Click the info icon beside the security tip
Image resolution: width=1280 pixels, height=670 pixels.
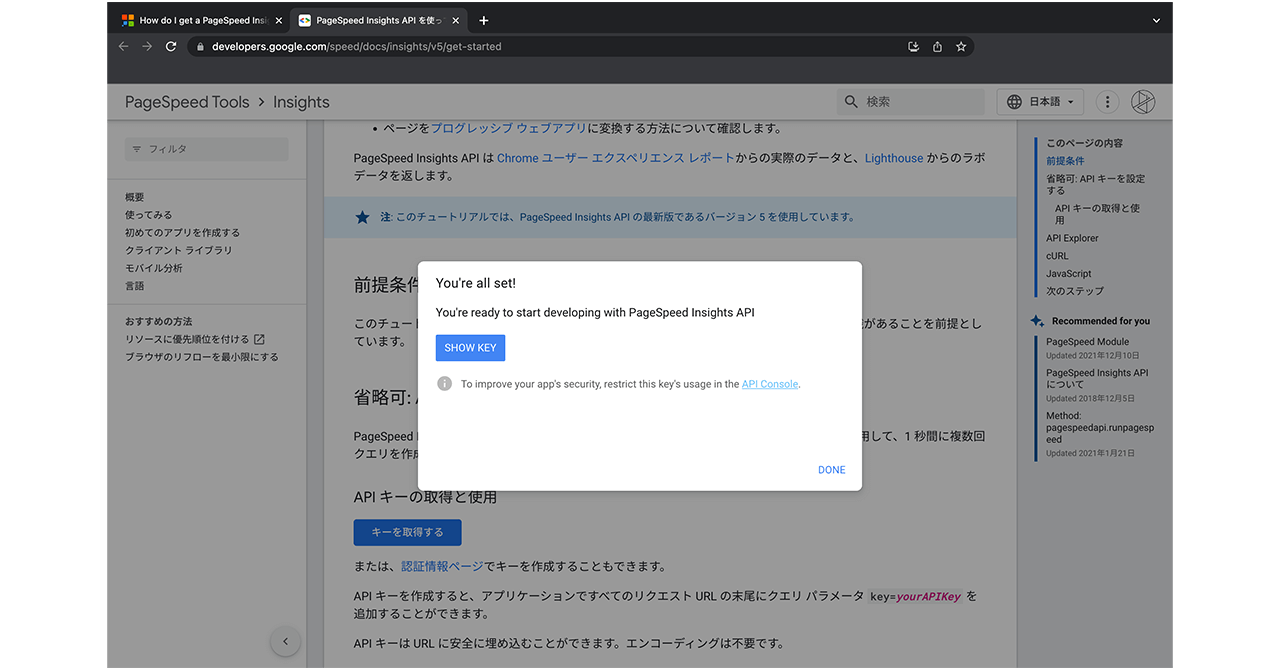[444, 384]
